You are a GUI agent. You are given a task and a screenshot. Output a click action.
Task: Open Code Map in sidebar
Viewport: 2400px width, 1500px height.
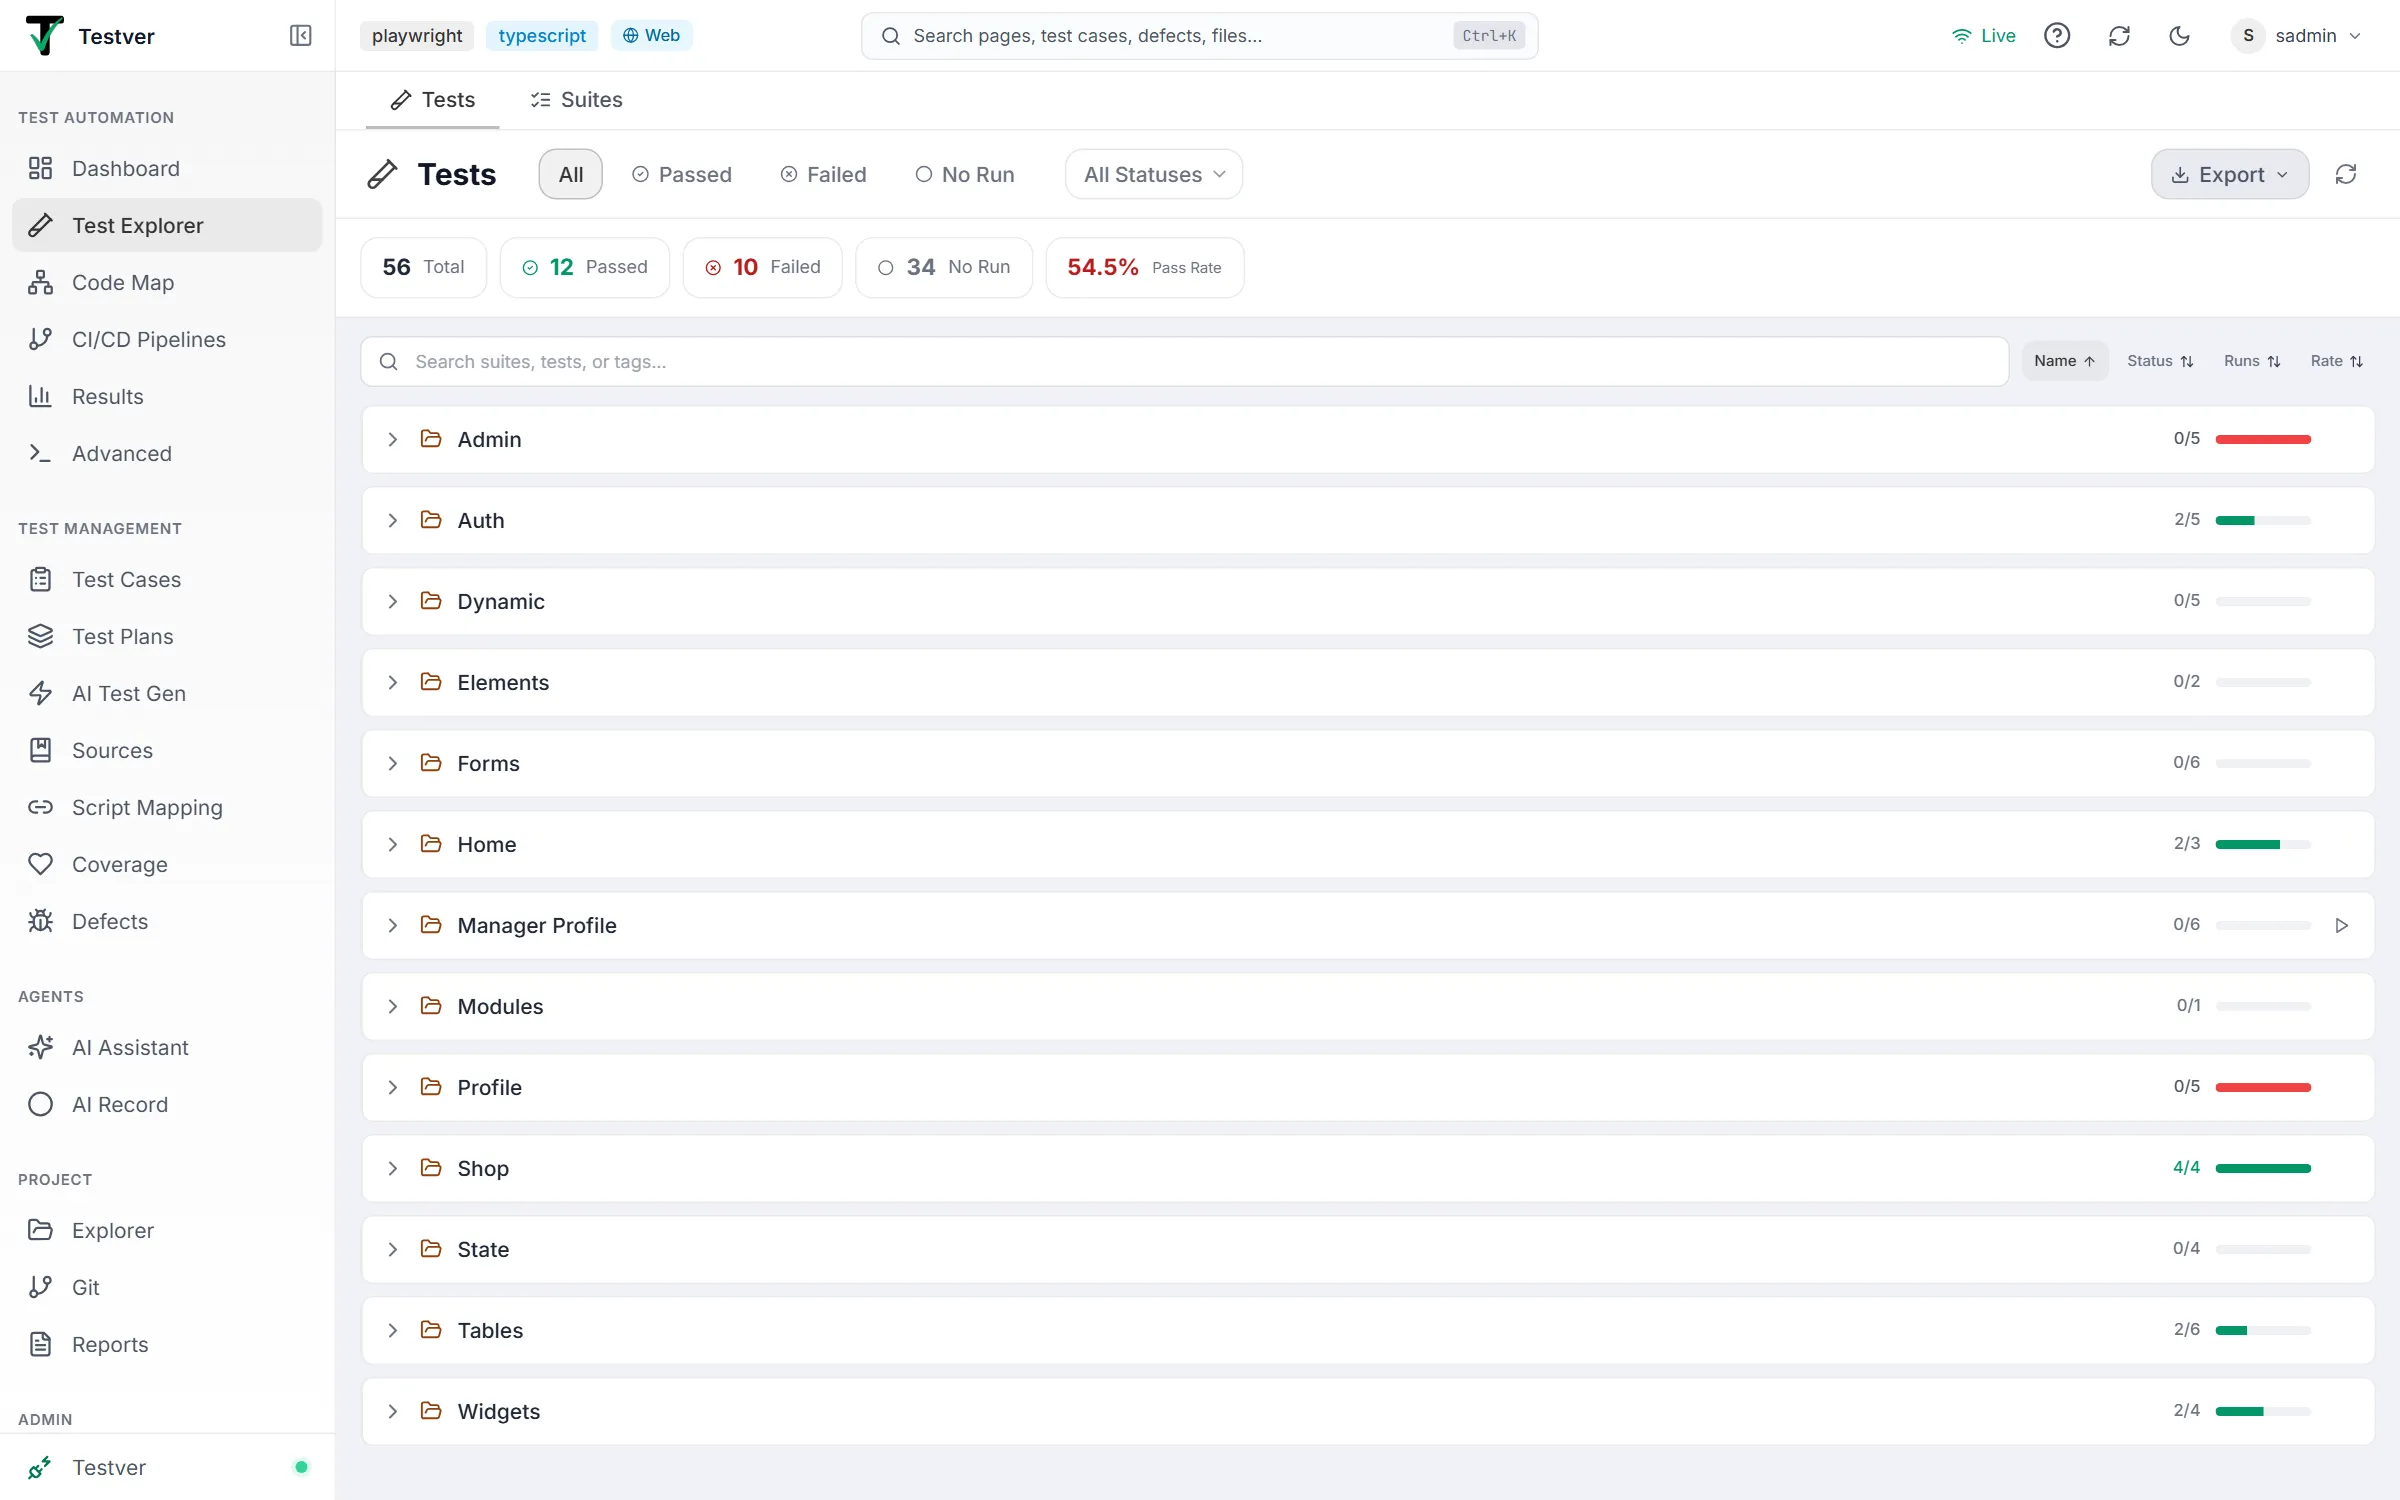tap(167, 282)
